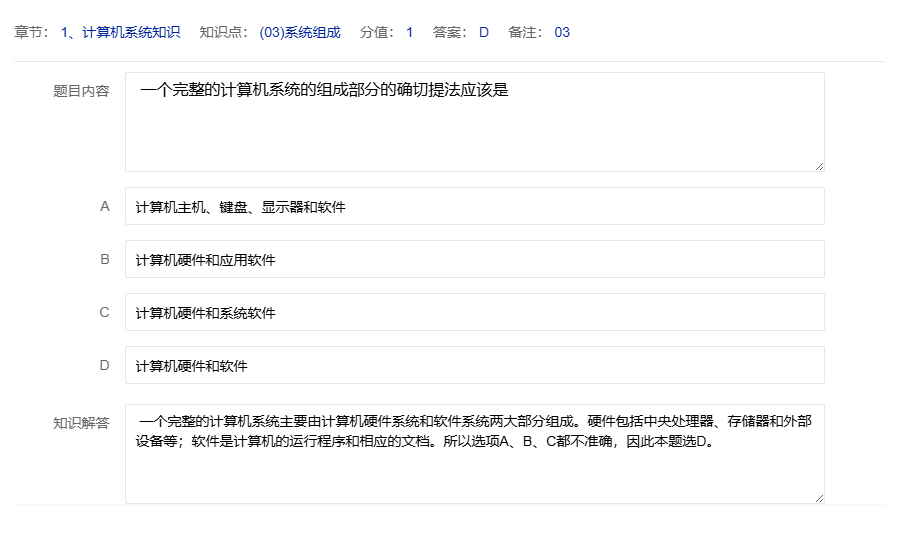897x533 pixels.
Task: Select option C field 计算机硬件和系统软件
Action: click(474, 313)
